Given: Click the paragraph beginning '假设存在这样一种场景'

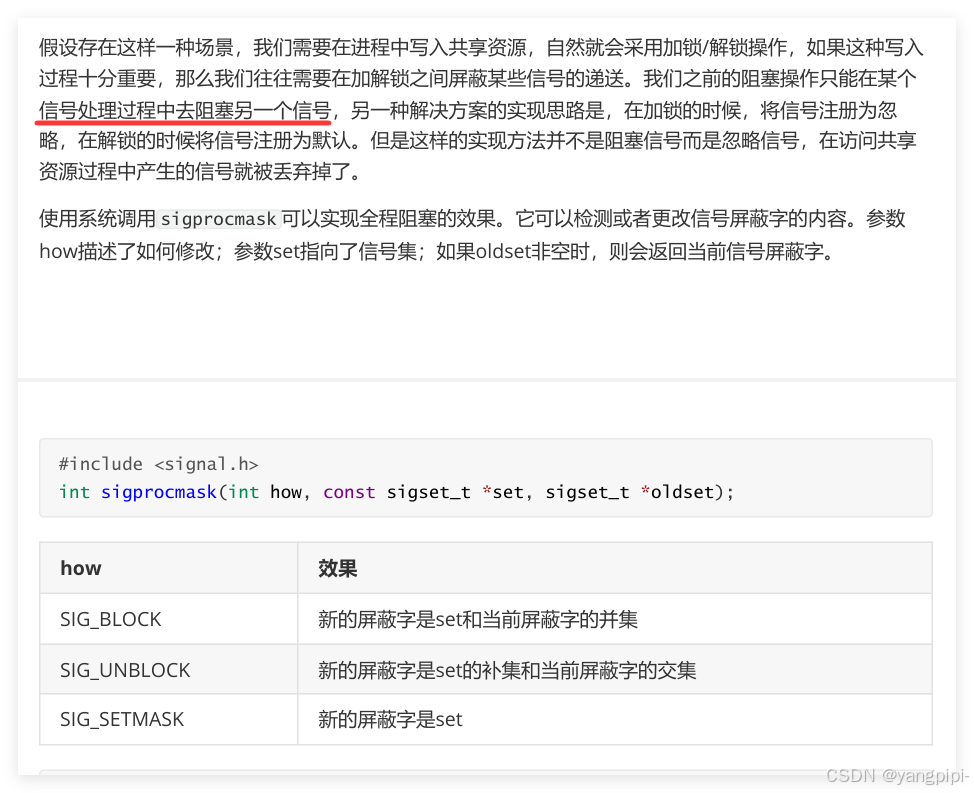Looking at the screenshot, I should (481, 109).
